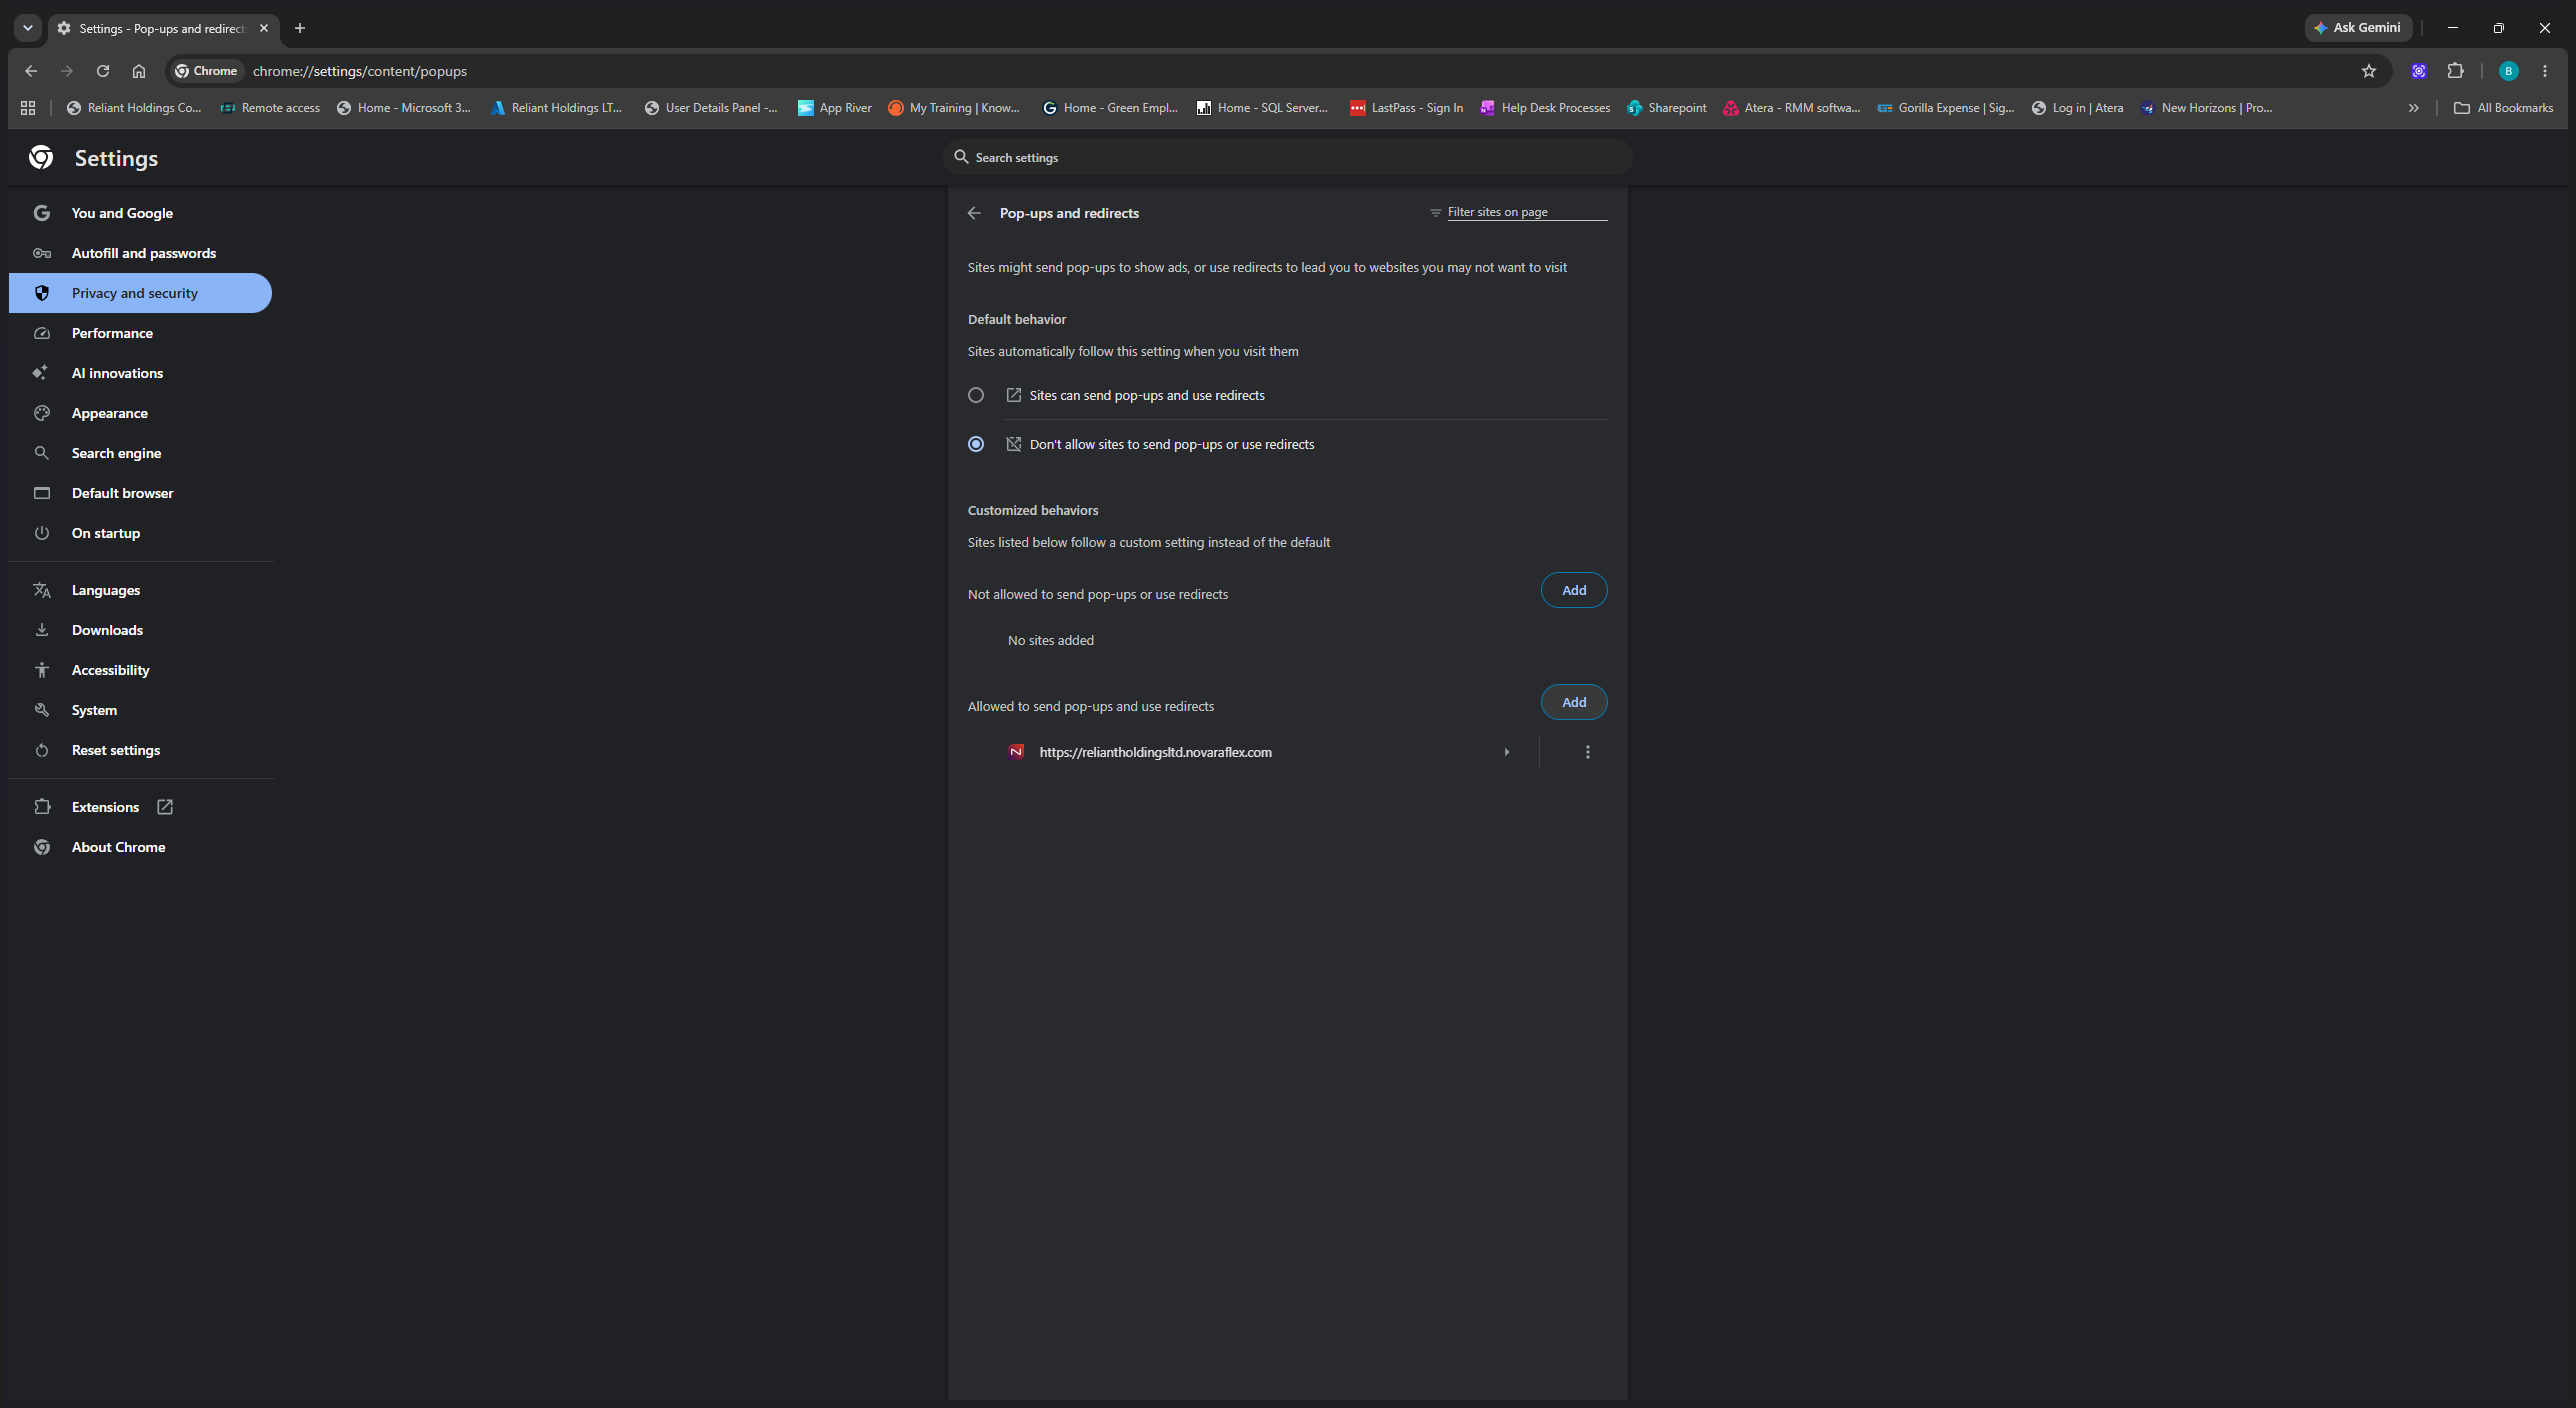Go back from Pop-ups and redirects page

[x=975, y=213]
